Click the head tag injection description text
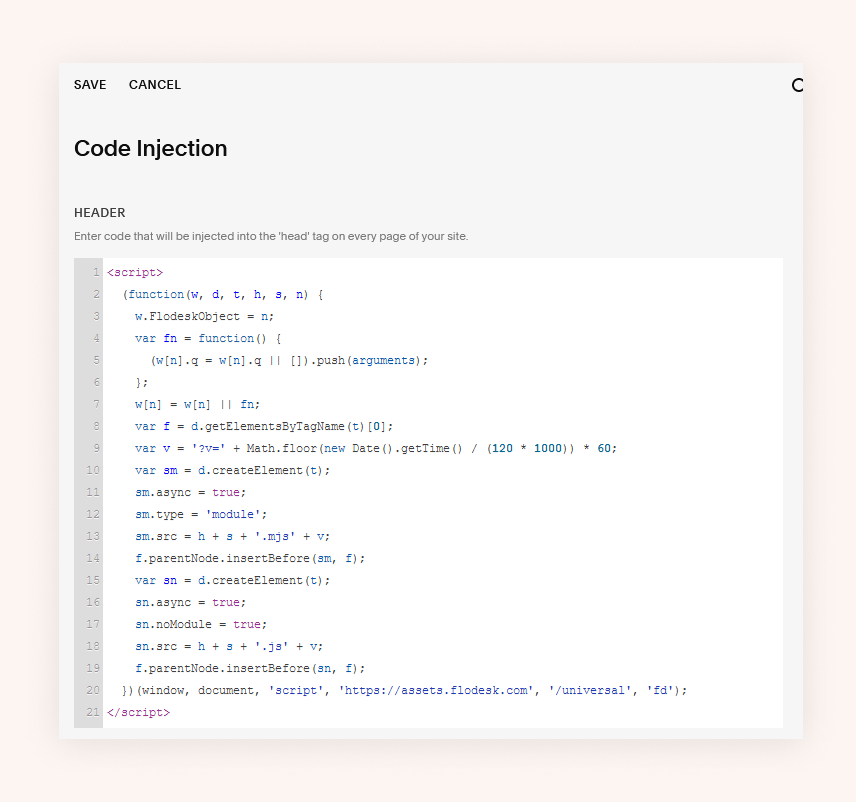 (x=271, y=237)
